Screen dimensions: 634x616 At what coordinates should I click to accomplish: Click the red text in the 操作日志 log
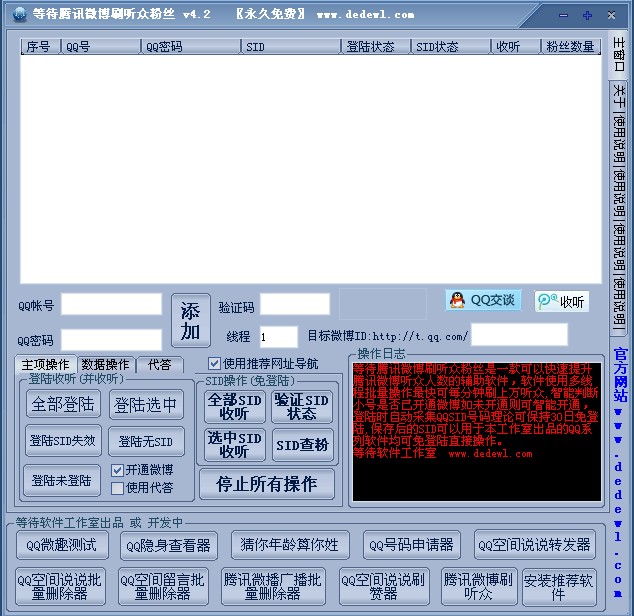tap(476, 411)
